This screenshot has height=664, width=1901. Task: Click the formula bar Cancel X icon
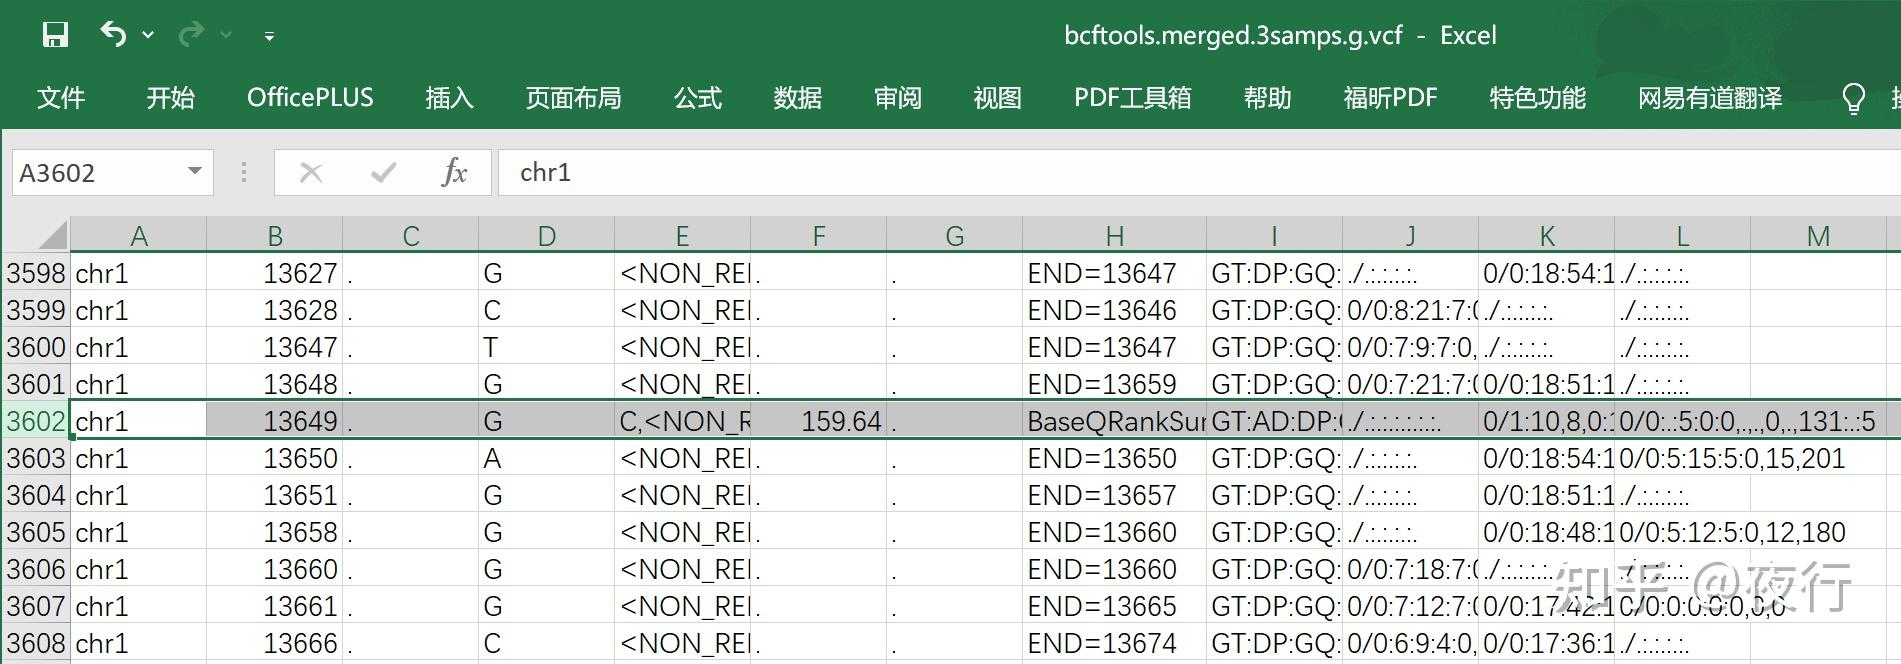[311, 172]
